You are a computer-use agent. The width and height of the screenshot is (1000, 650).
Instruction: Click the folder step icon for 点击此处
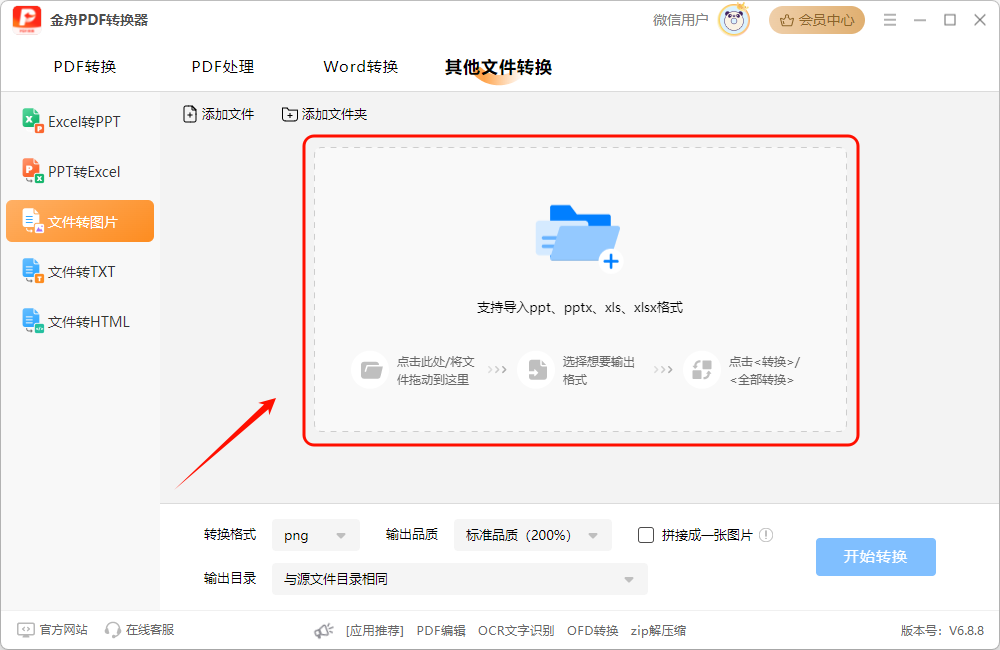pyautogui.click(x=371, y=369)
